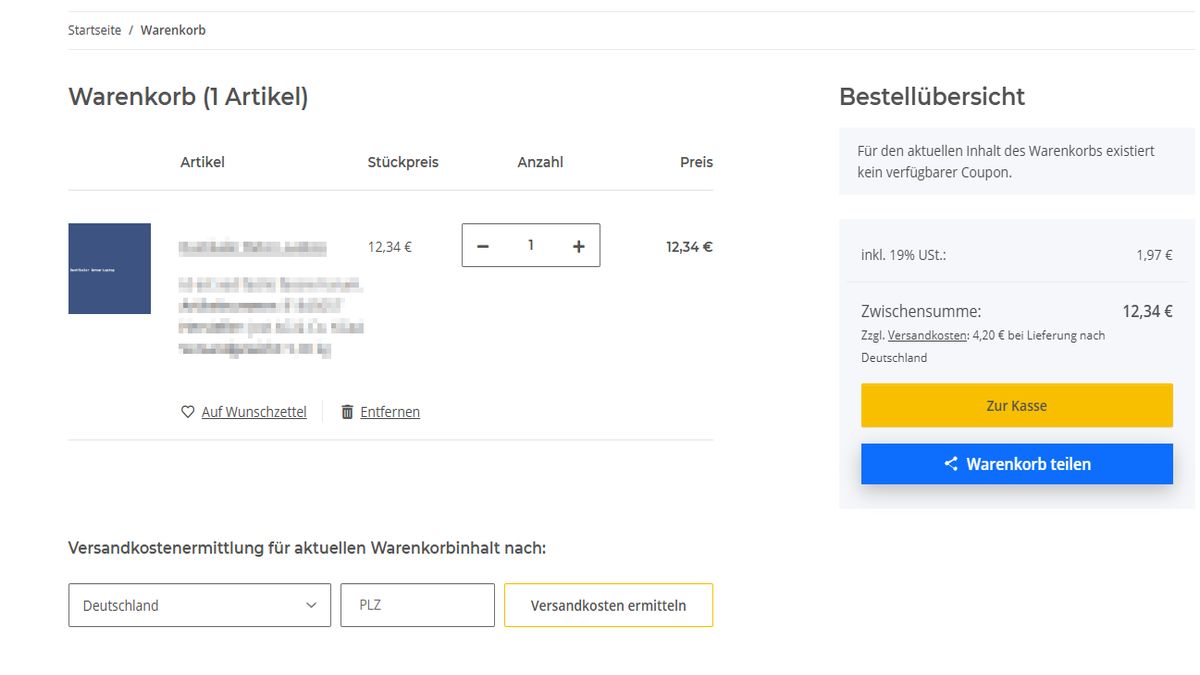The width and height of the screenshot is (1200, 675).
Task: Focus the PLZ postal code field
Action: [417, 605]
